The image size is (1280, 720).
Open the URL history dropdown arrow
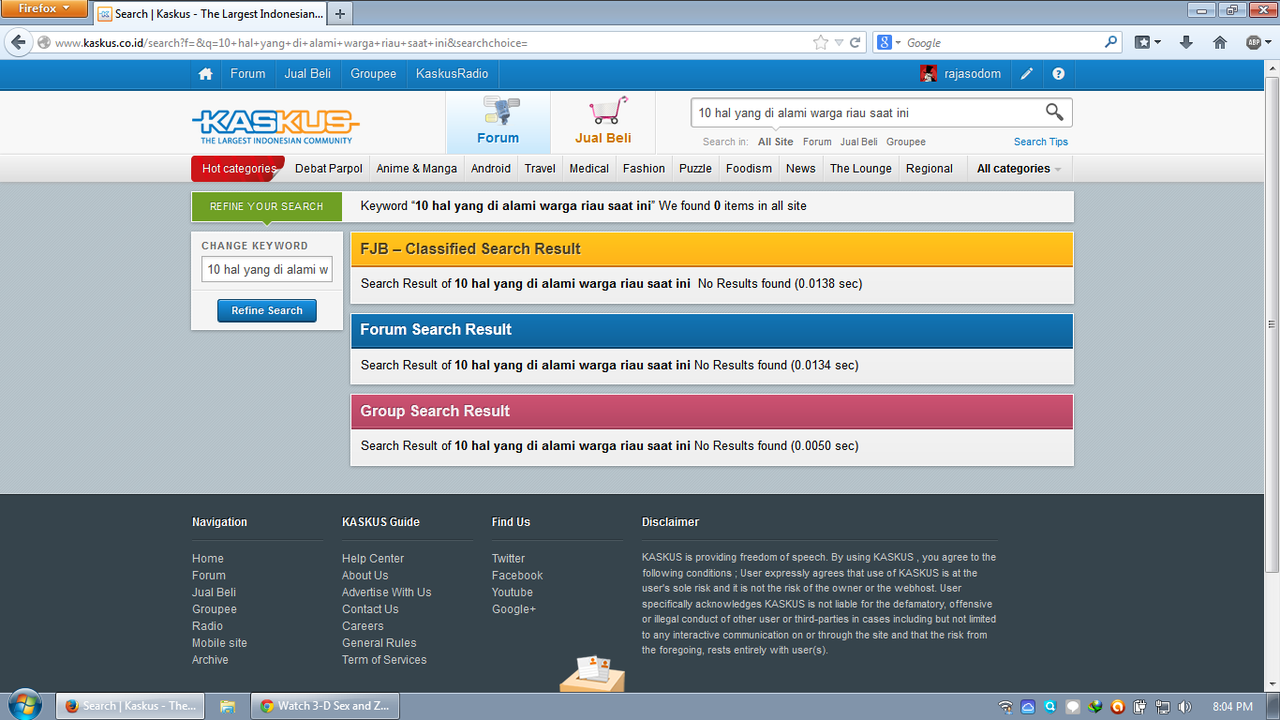(x=839, y=43)
